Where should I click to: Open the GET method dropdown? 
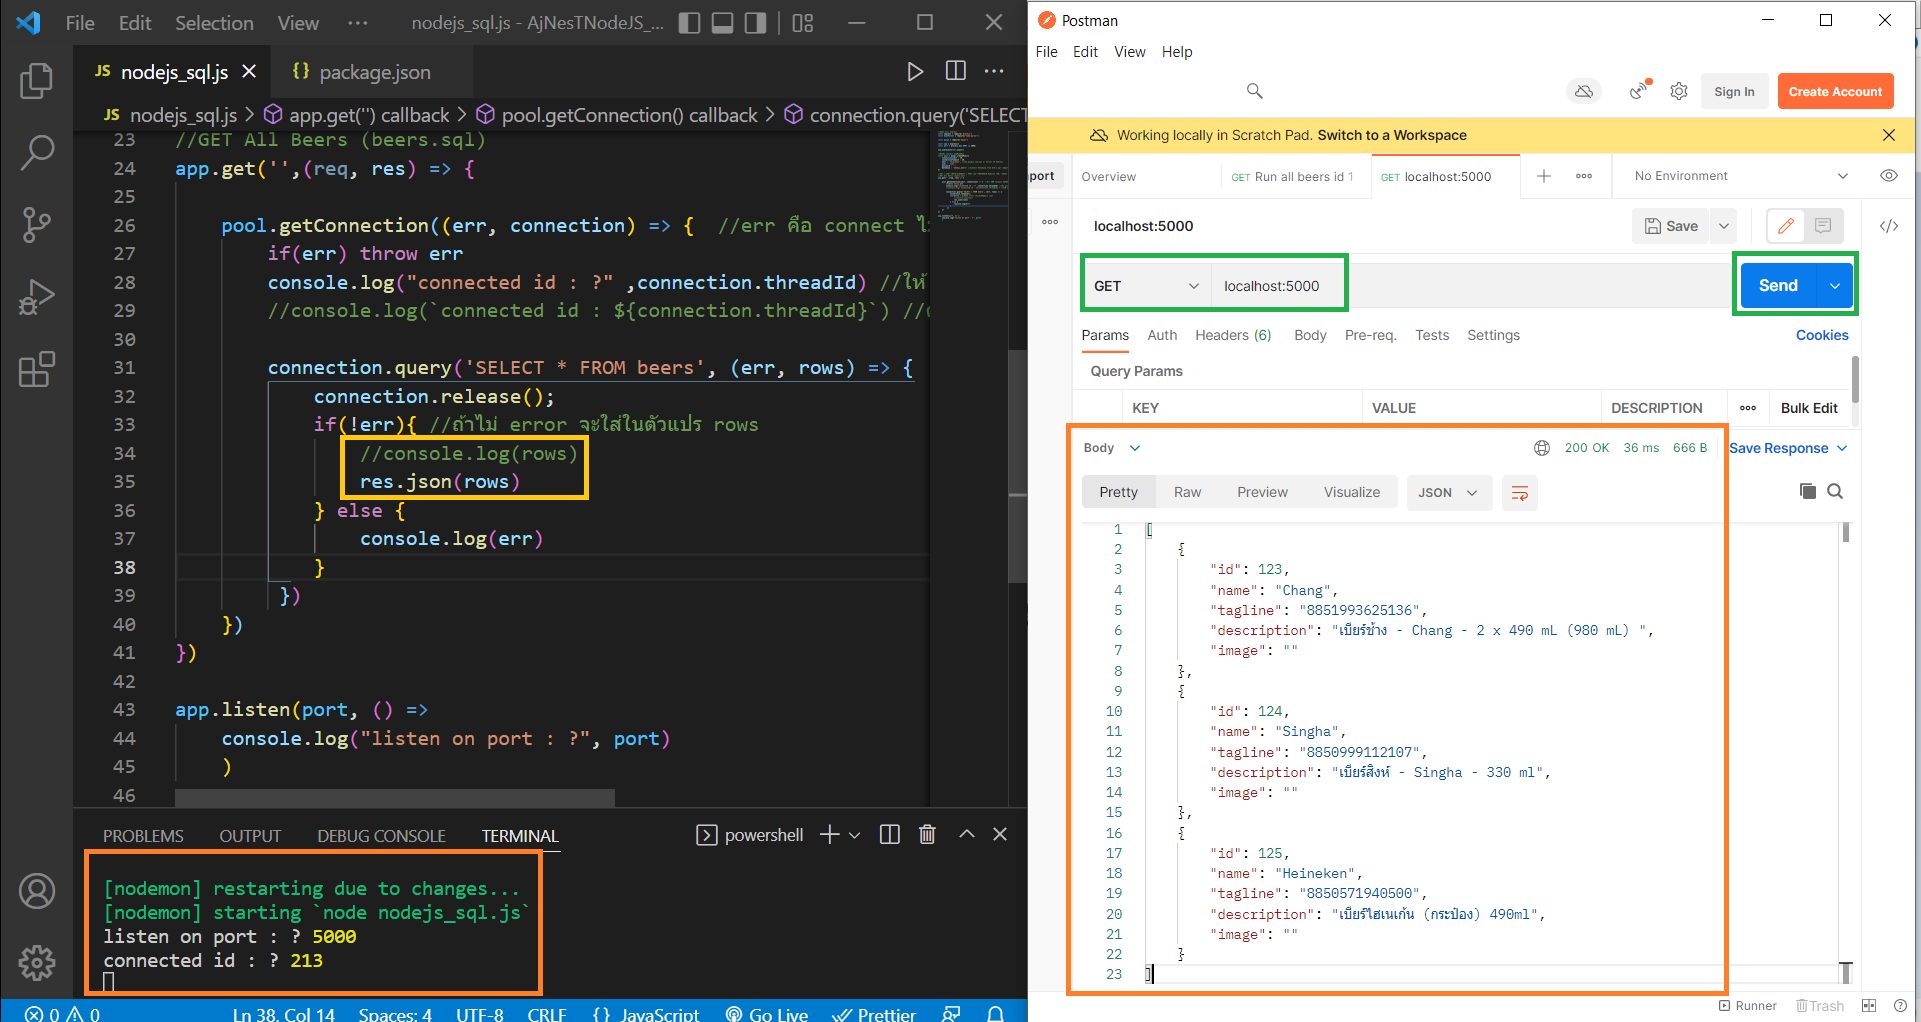click(x=1146, y=286)
